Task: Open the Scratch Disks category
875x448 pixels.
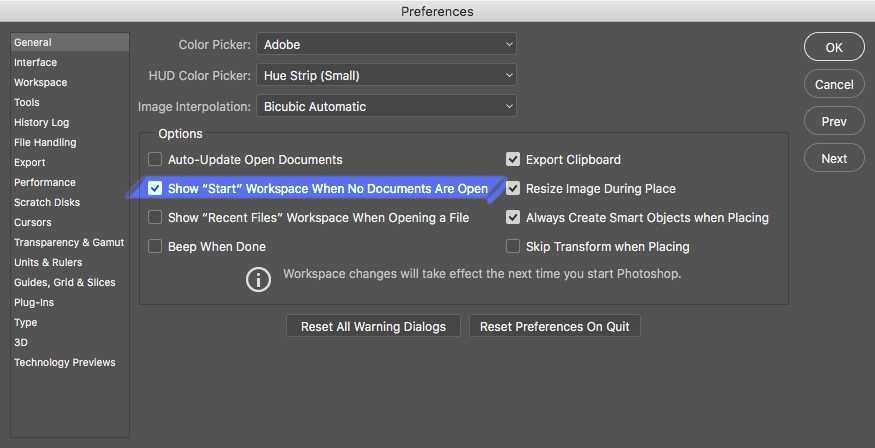Action: click(x=47, y=202)
